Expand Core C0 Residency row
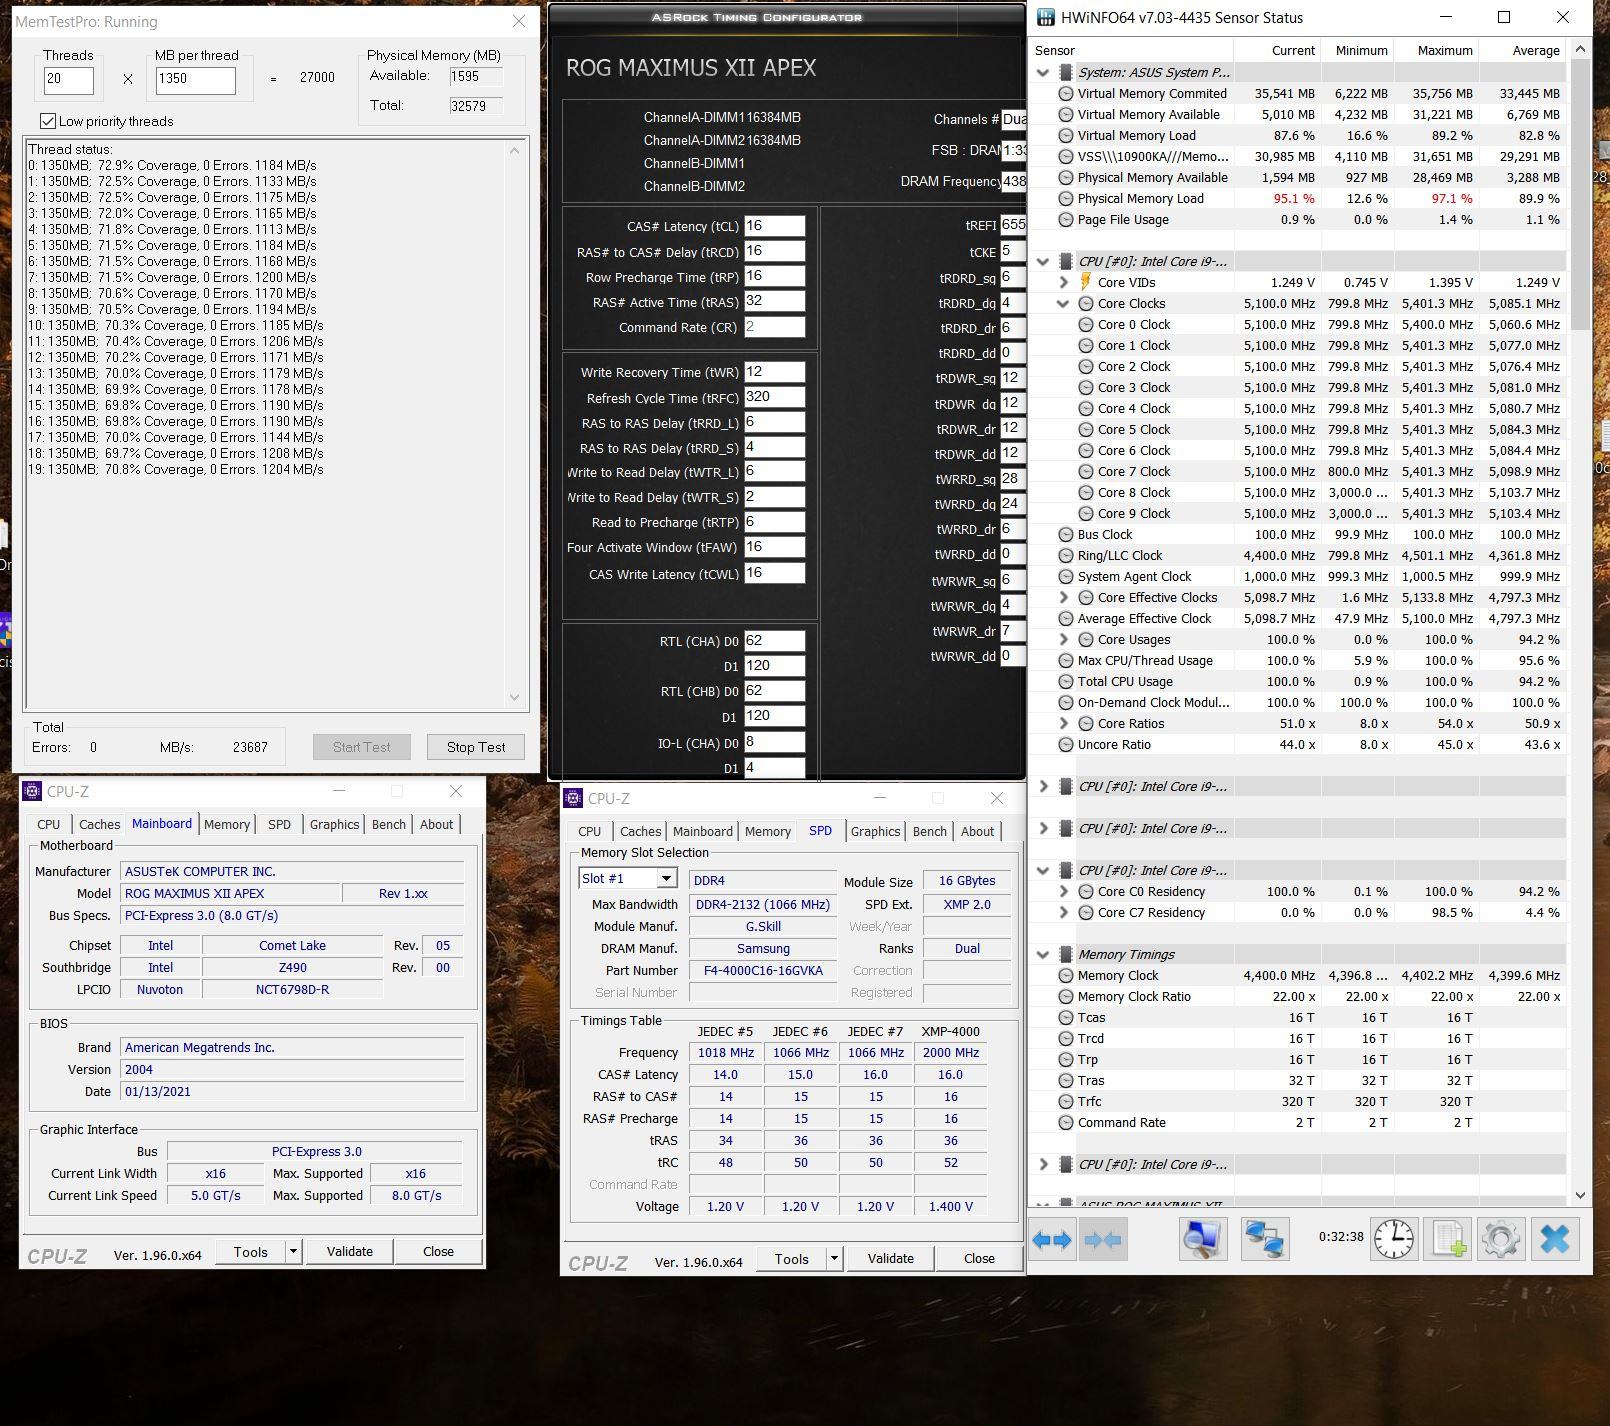 click(1064, 891)
